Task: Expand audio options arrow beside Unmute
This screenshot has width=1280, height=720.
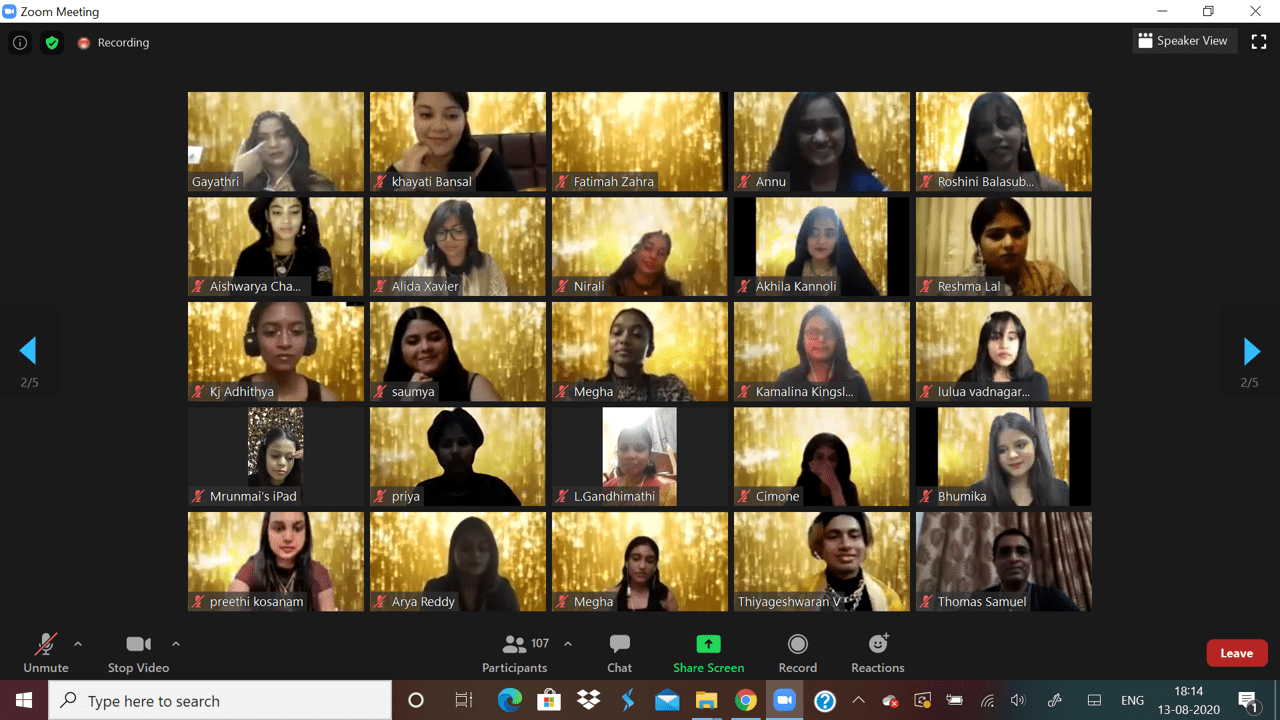Action: tap(78, 644)
